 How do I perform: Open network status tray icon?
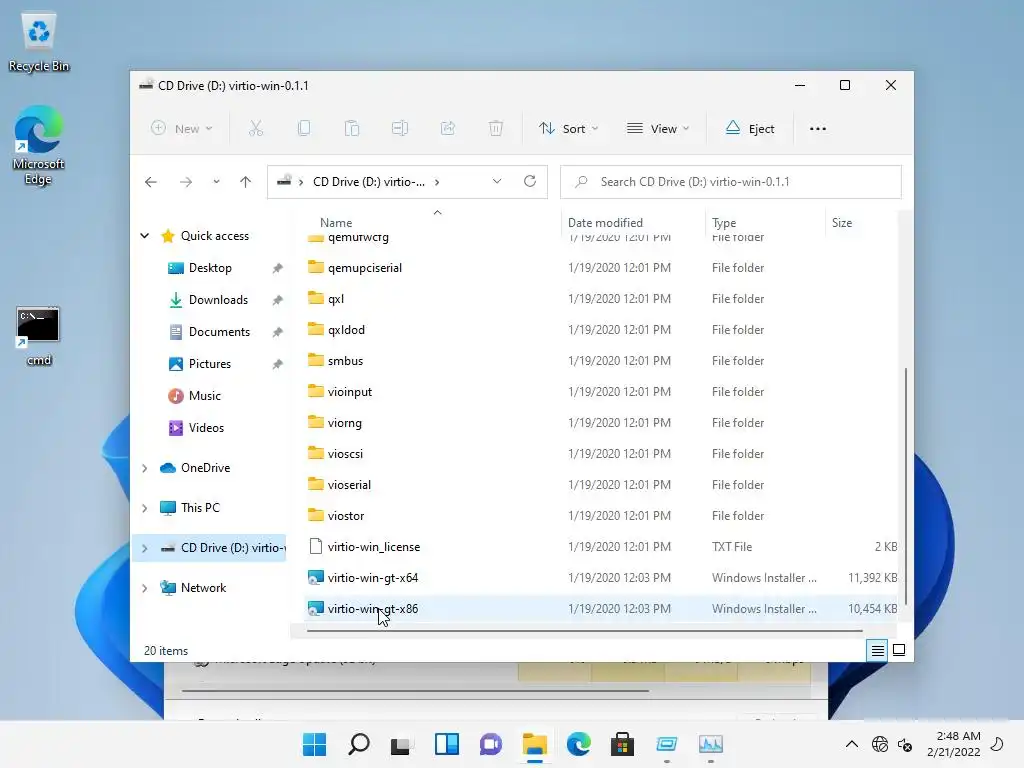880,744
